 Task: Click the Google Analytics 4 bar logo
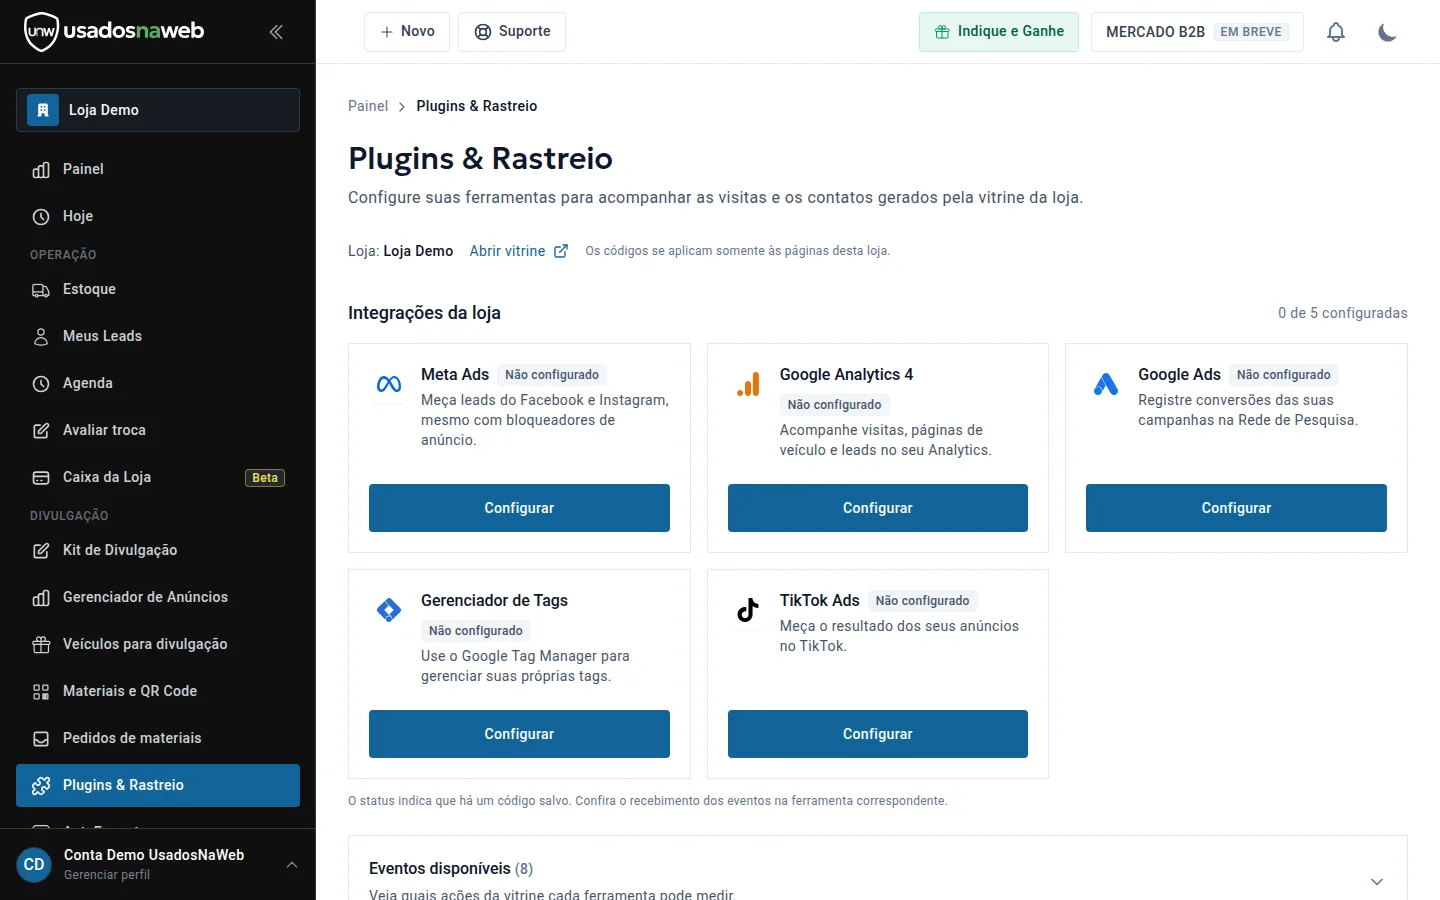tap(748, 384)
